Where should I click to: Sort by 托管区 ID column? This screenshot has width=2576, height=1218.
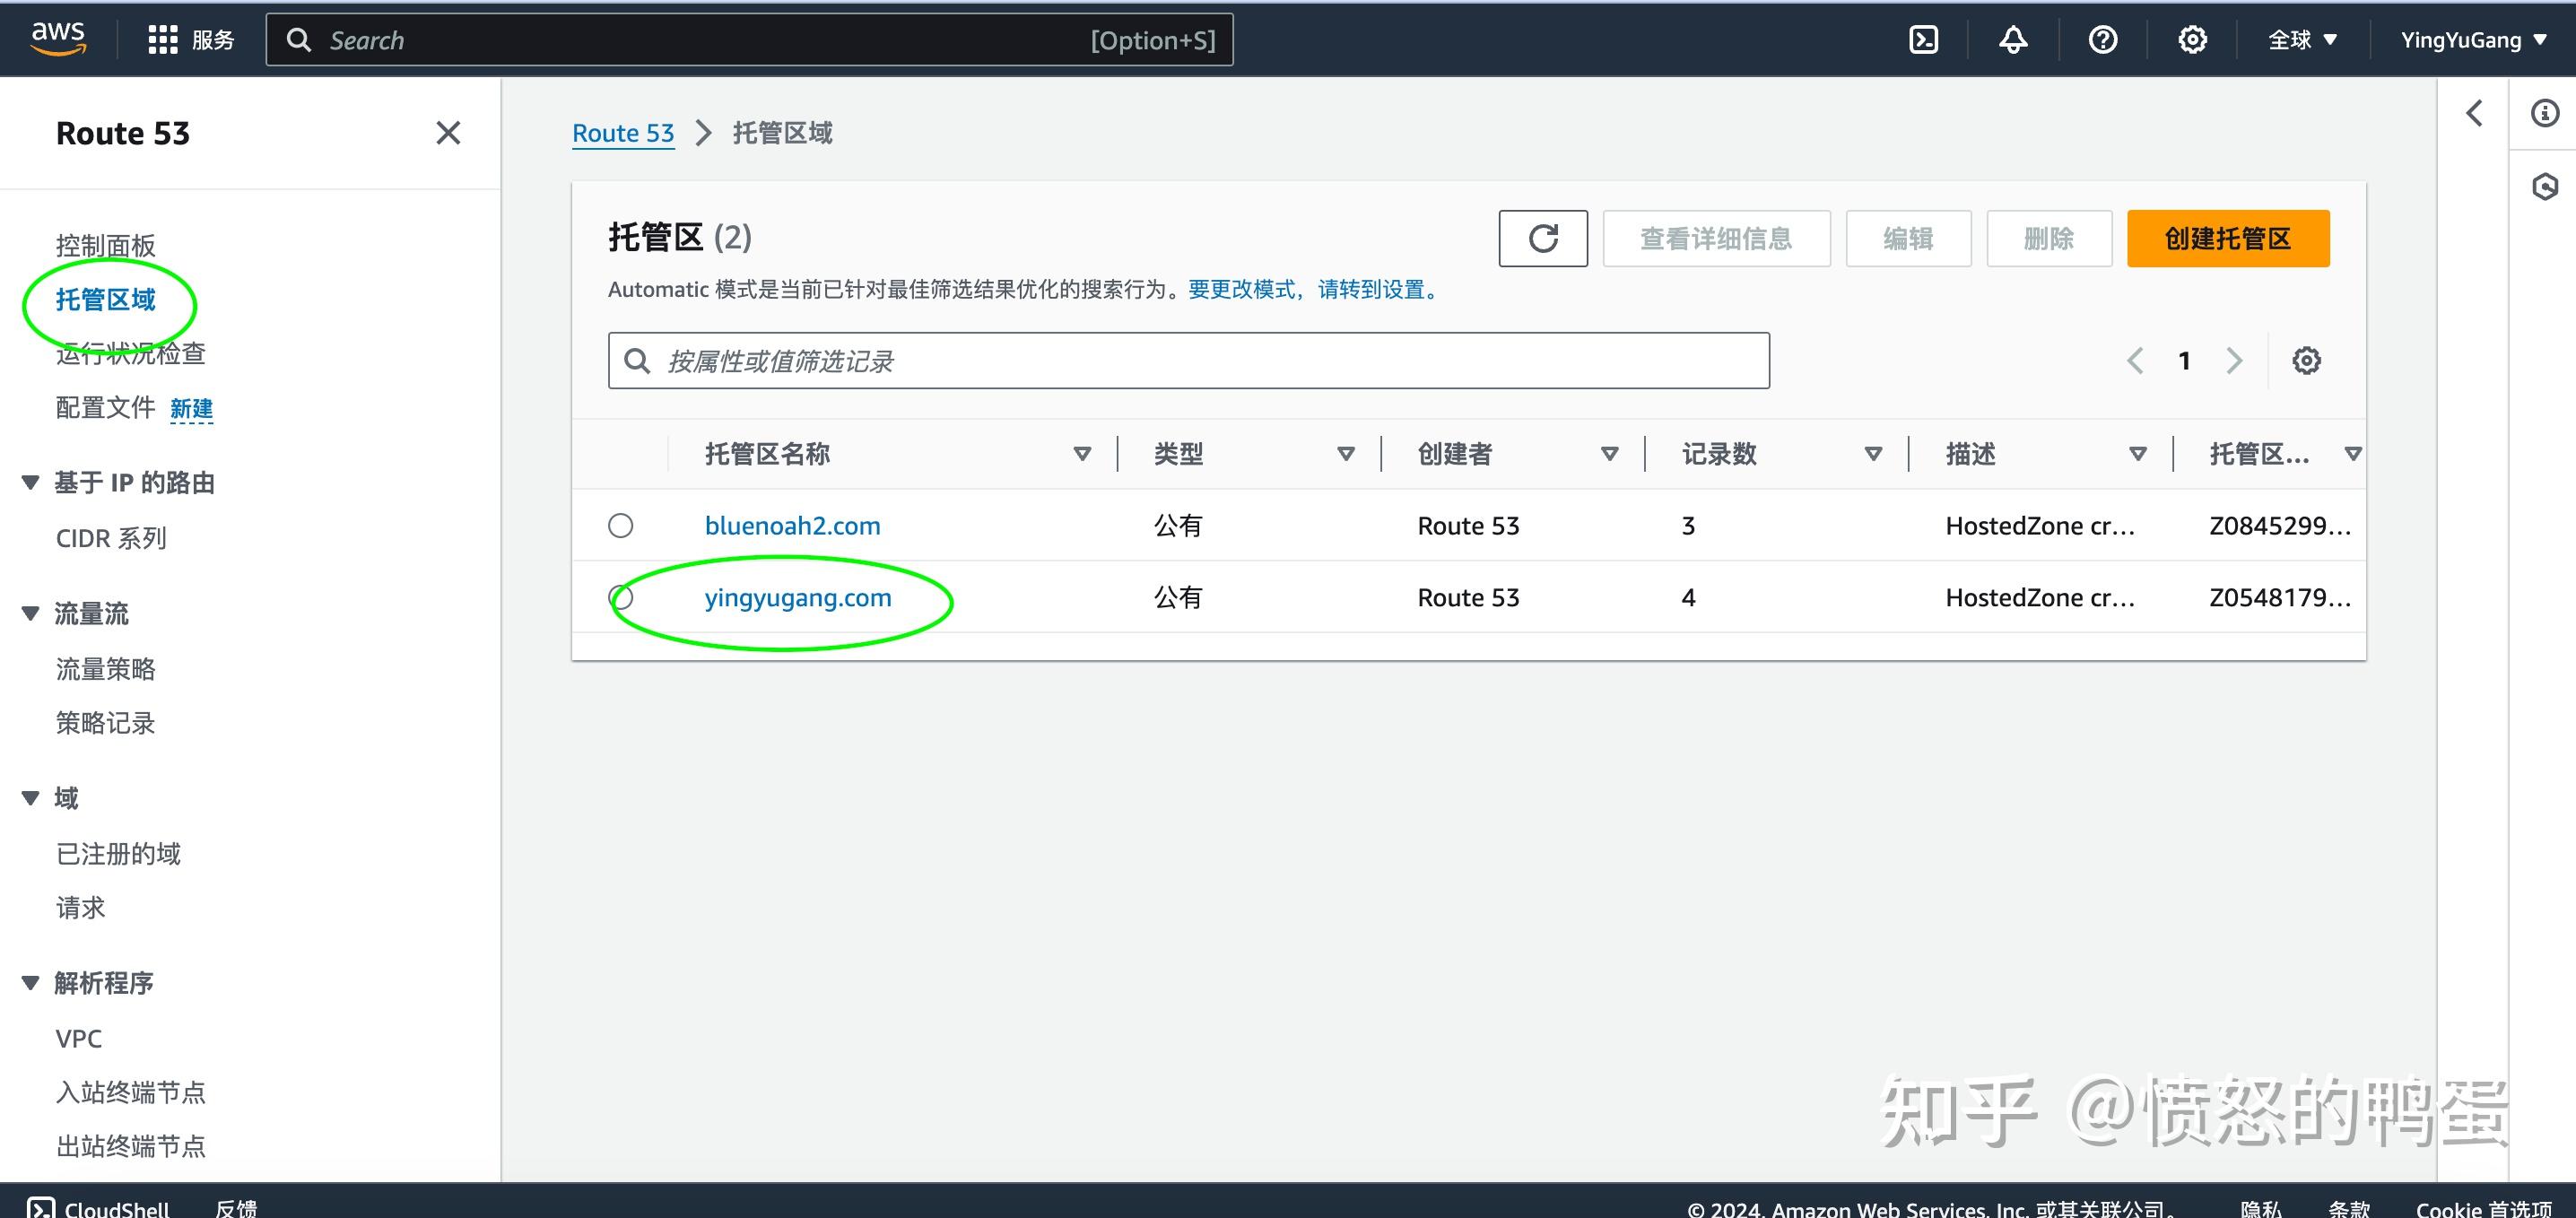click(2353, 454)
